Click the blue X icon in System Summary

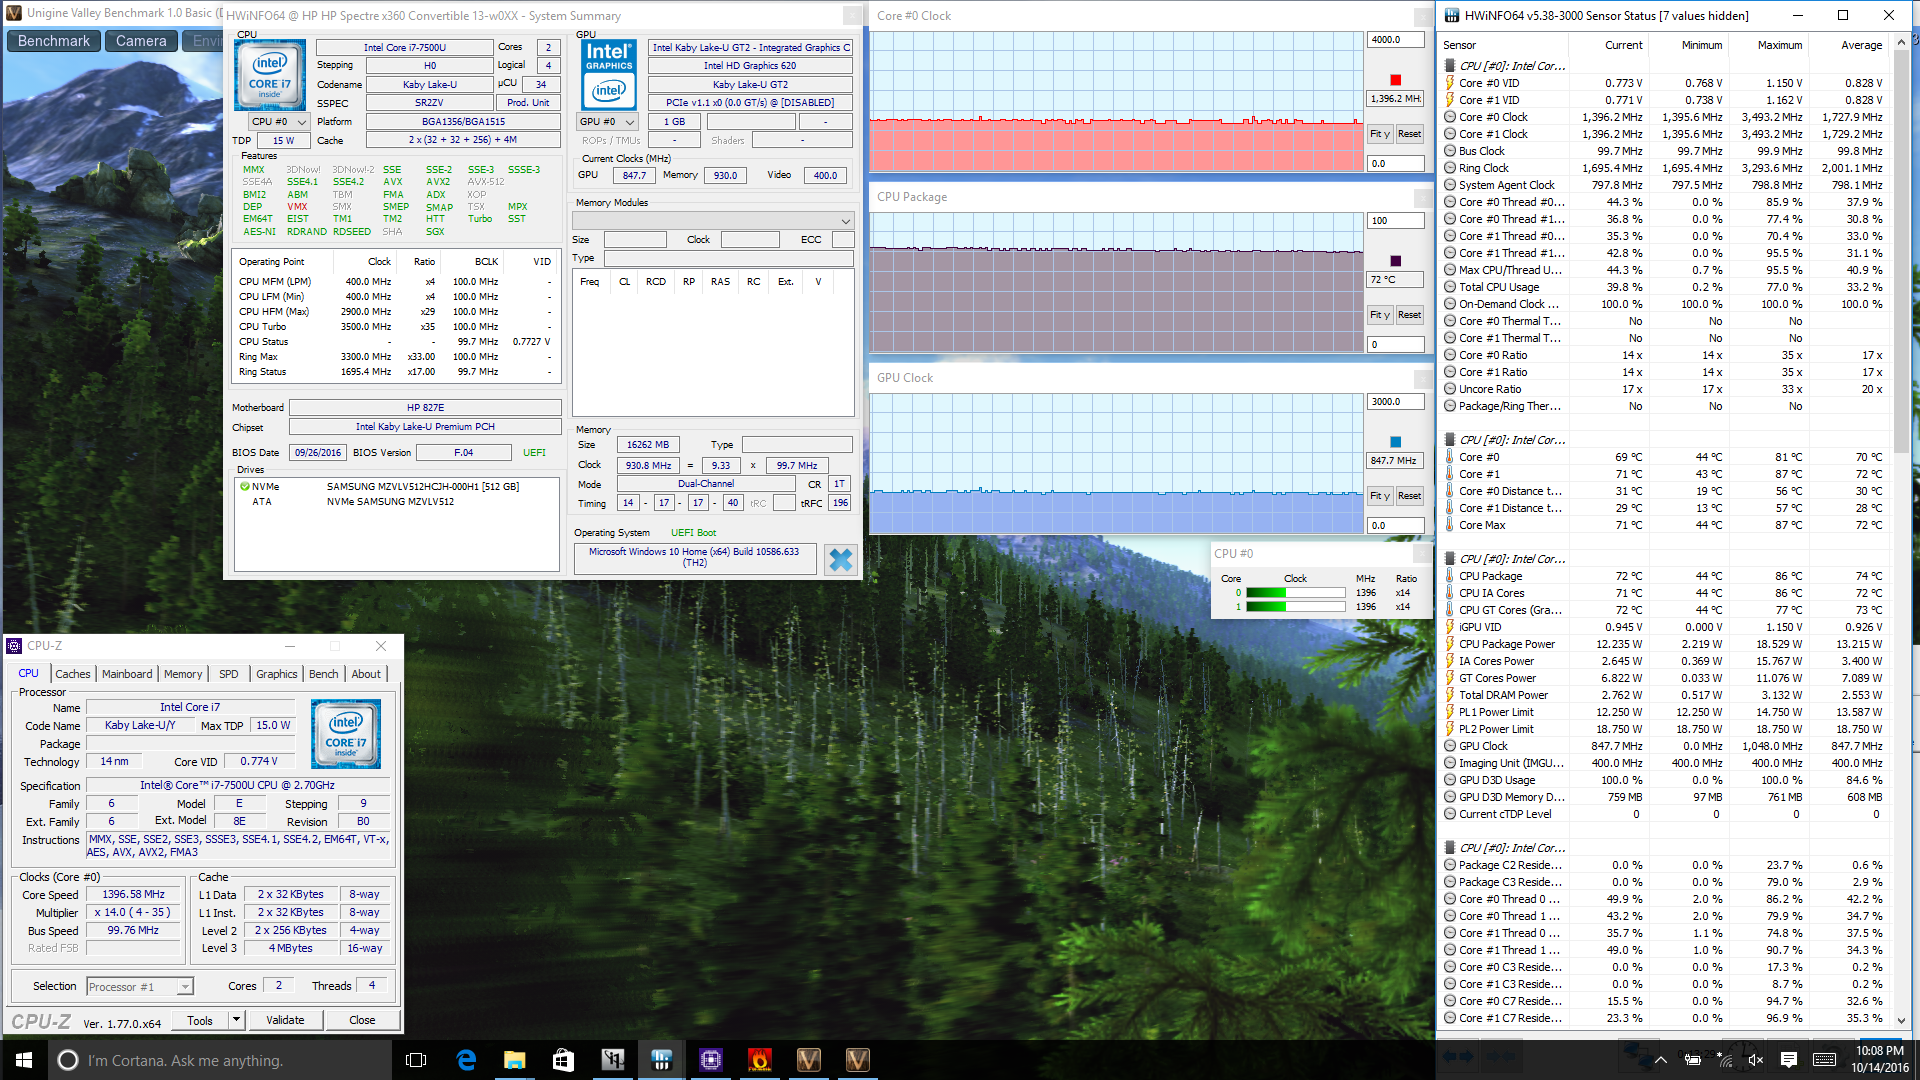click(x=841, y=560)
